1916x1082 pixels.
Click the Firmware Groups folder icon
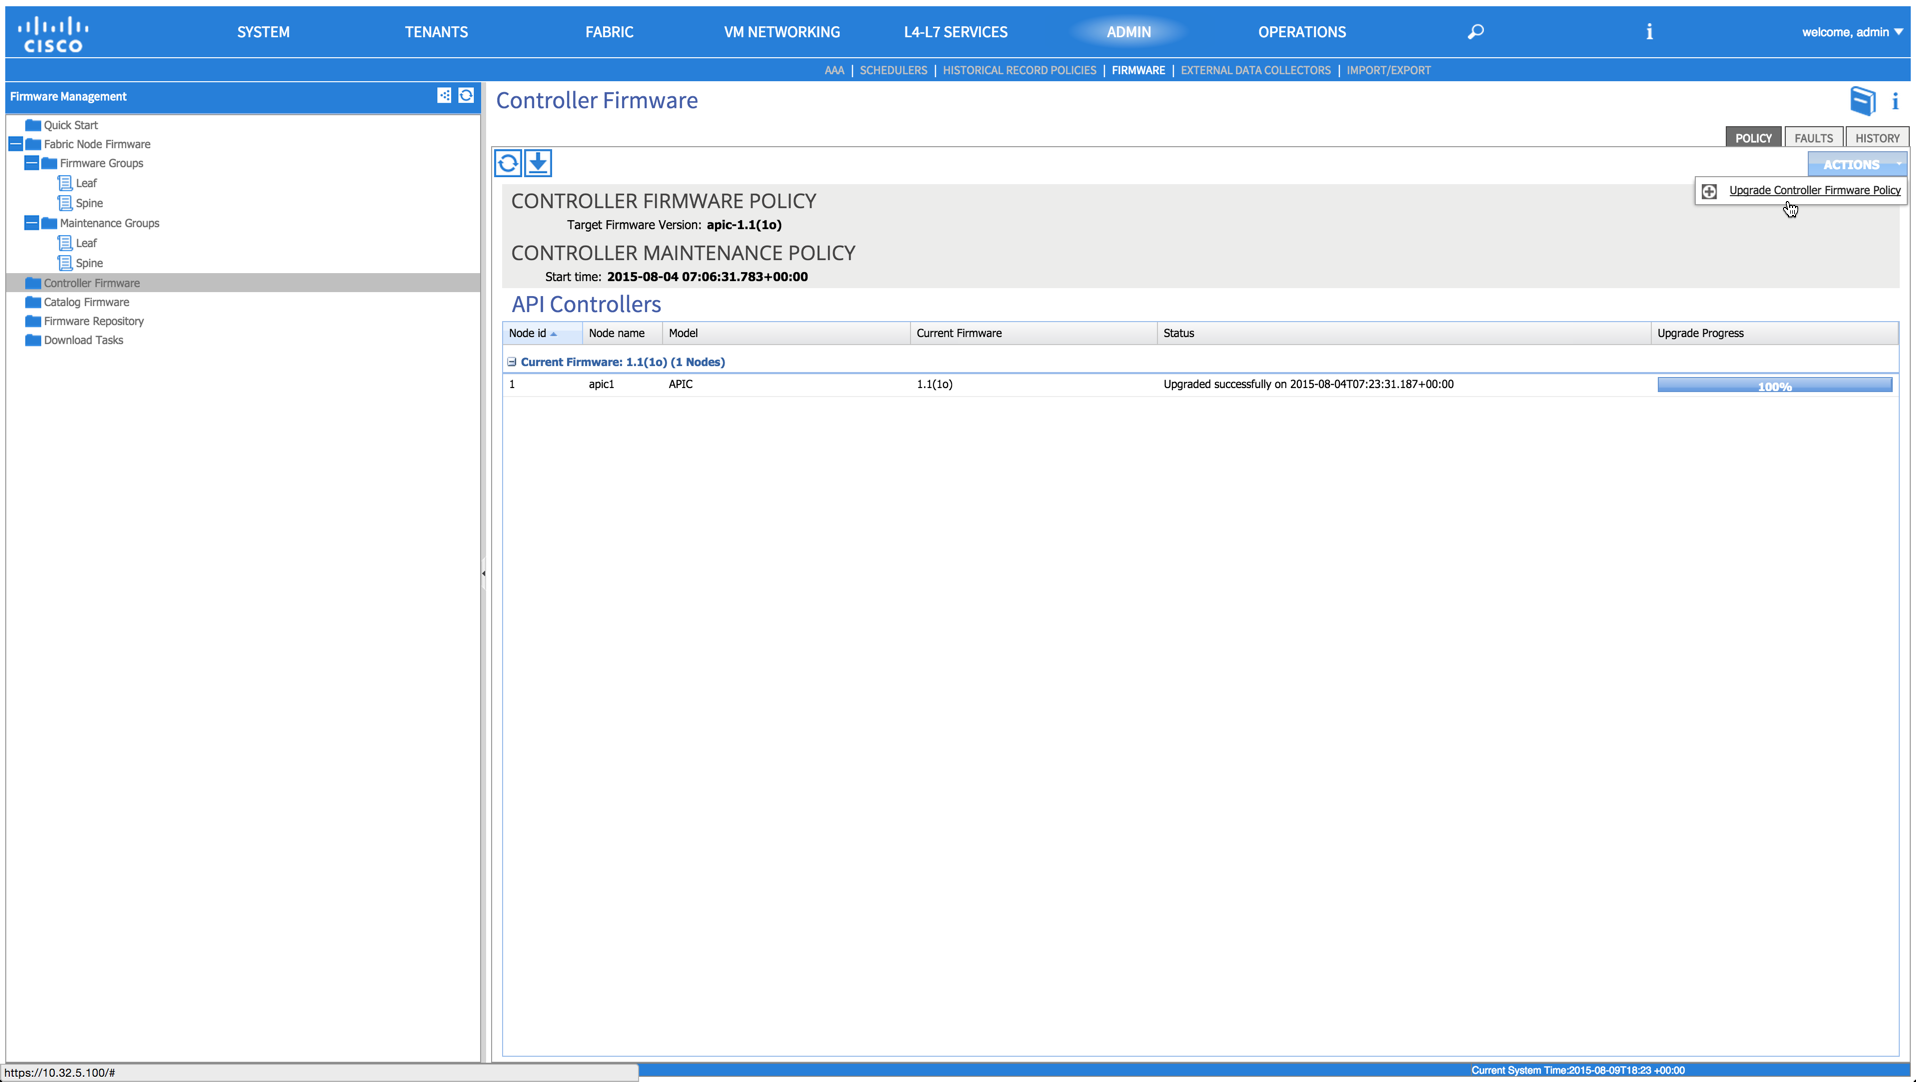tap(49, 163)
